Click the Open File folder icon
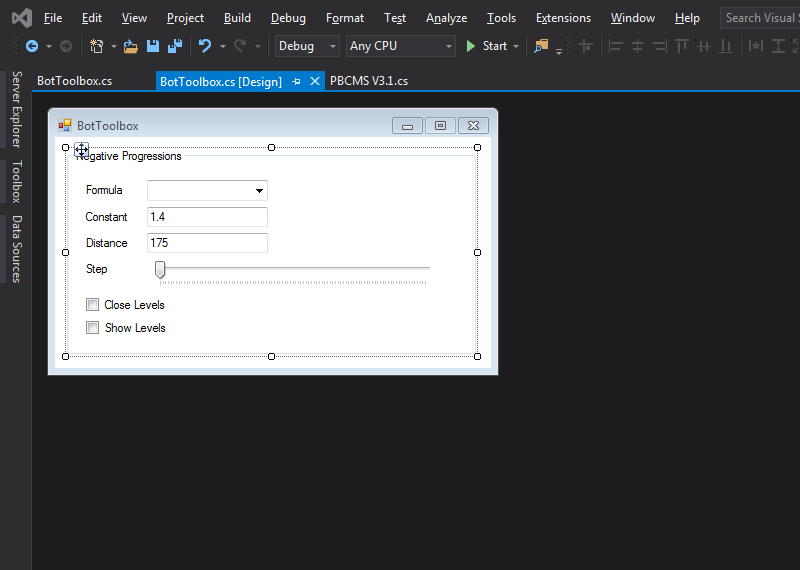 coord(131,46)
